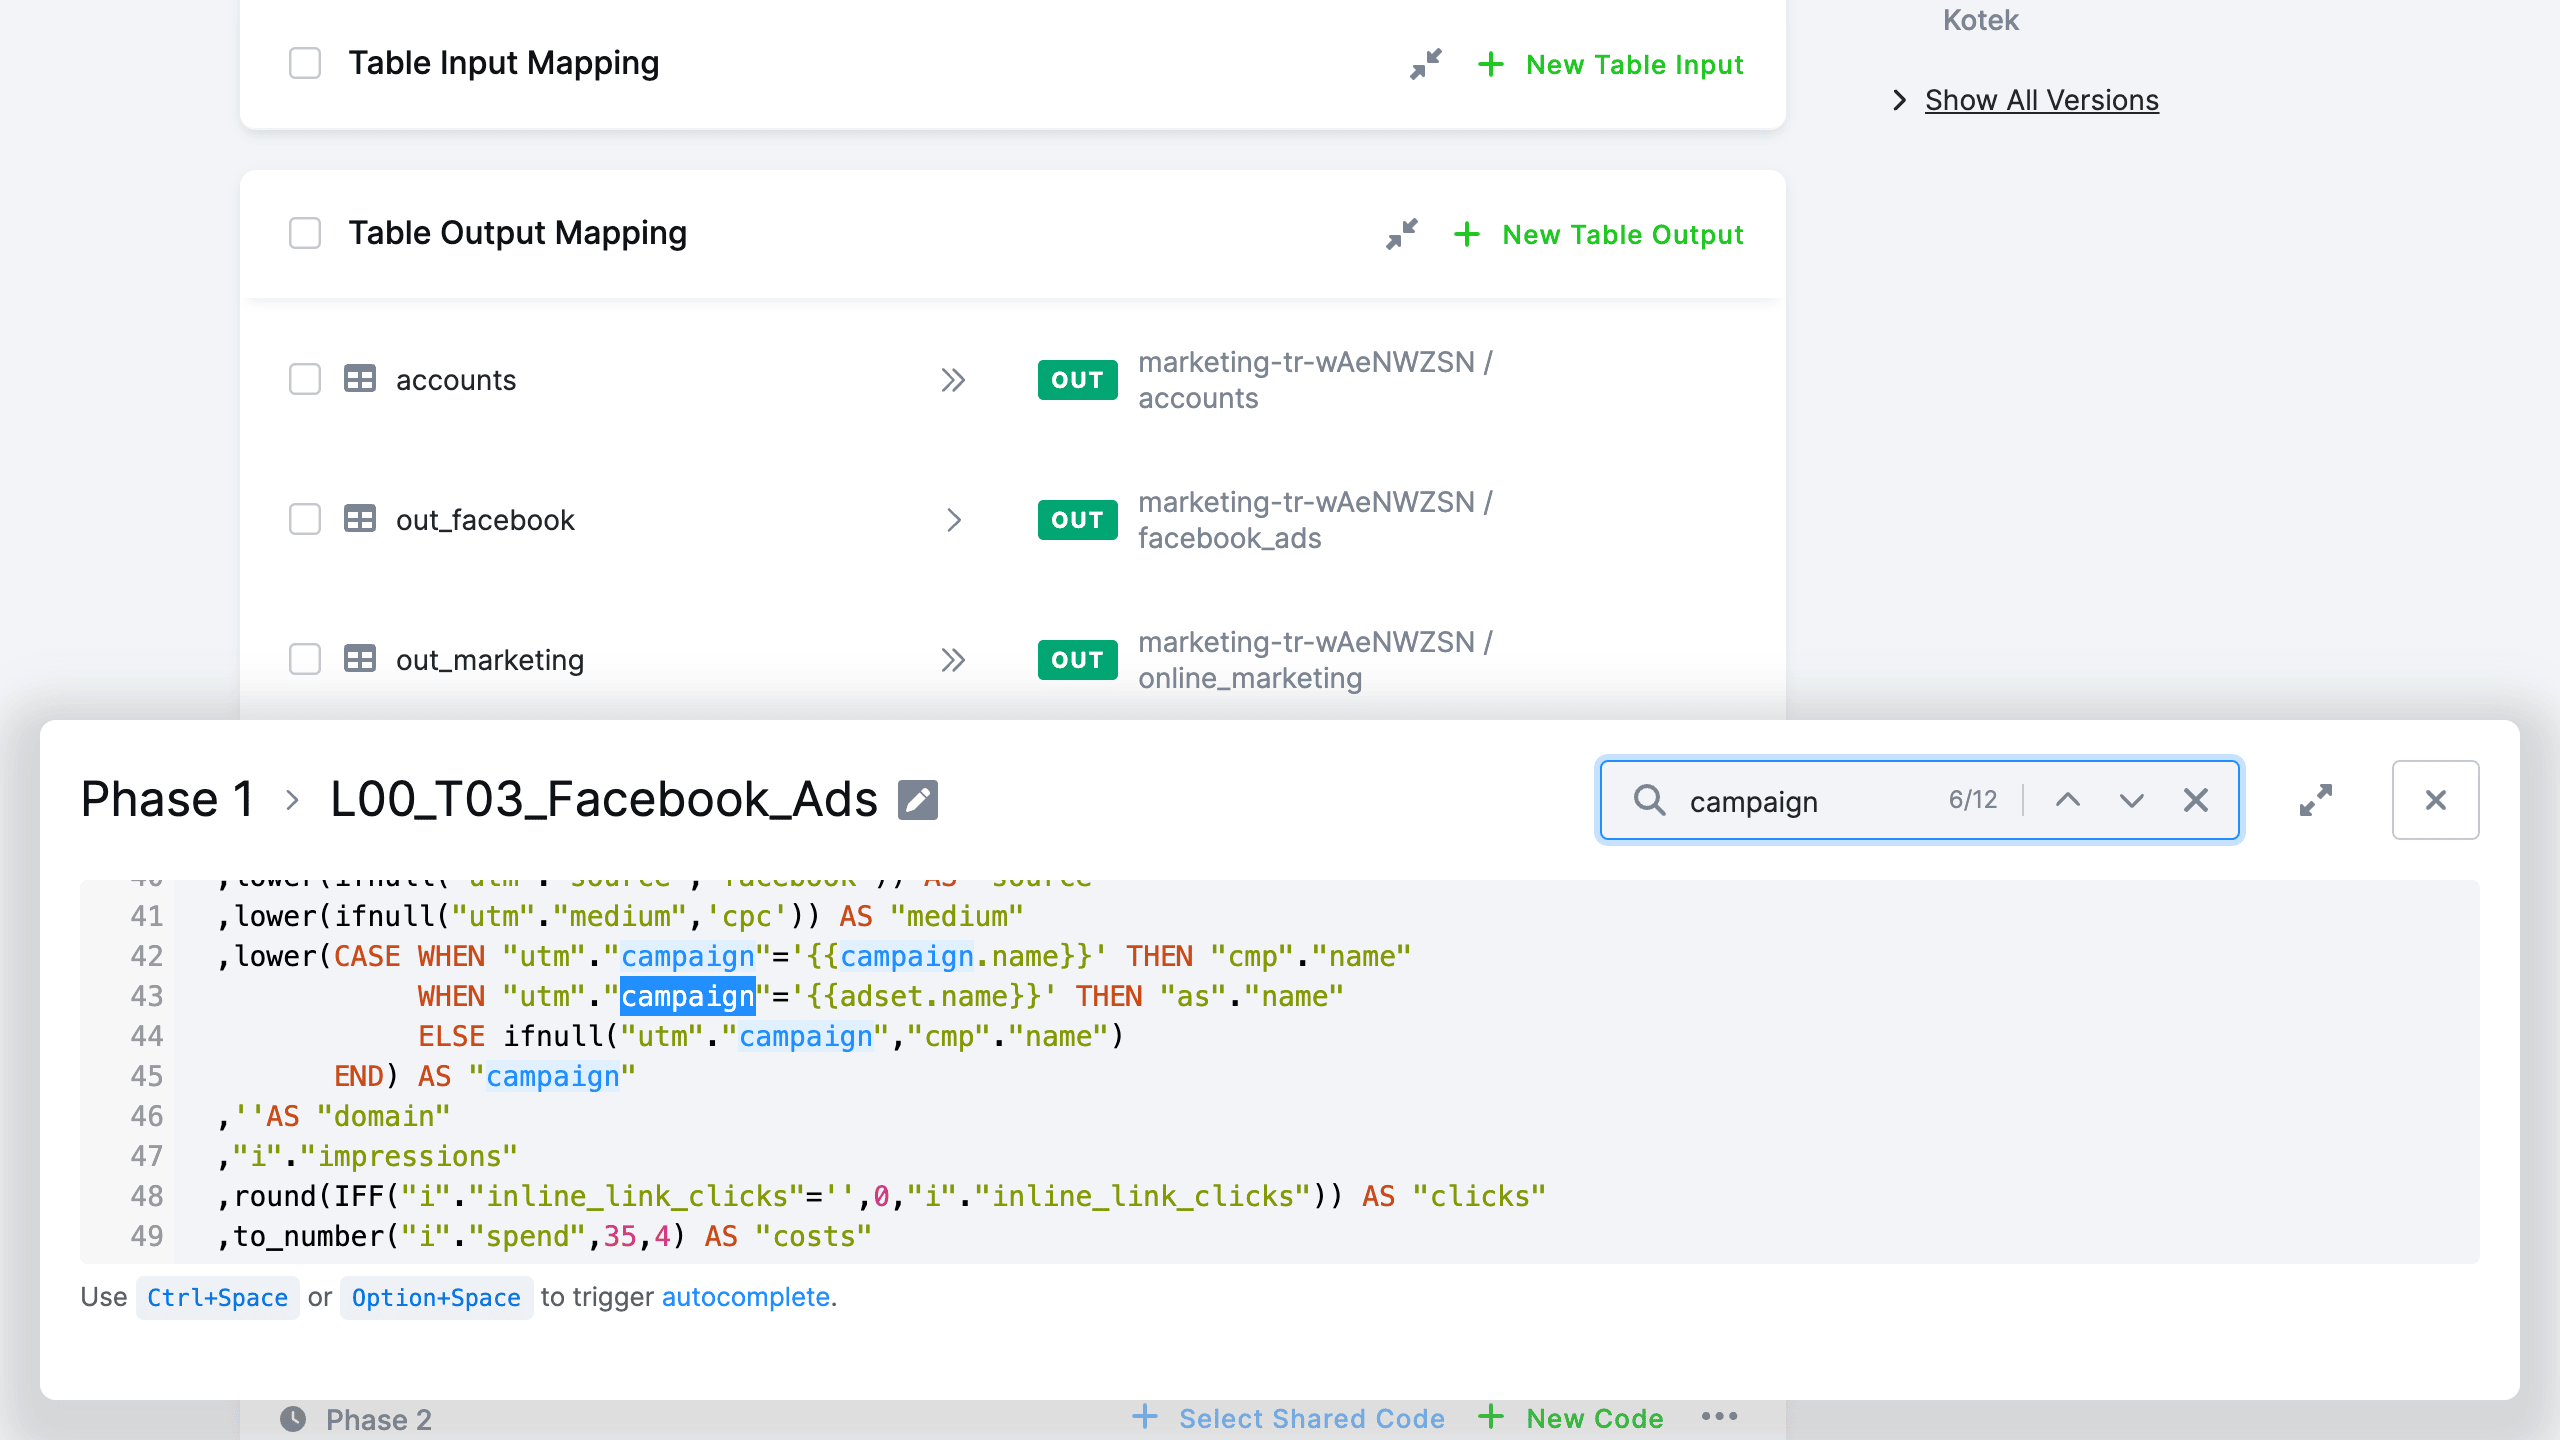This screenshot has height=1440, width=2560.
Task: Click the expand icon for accounts mapping
Action: click(x=955, y=380)
